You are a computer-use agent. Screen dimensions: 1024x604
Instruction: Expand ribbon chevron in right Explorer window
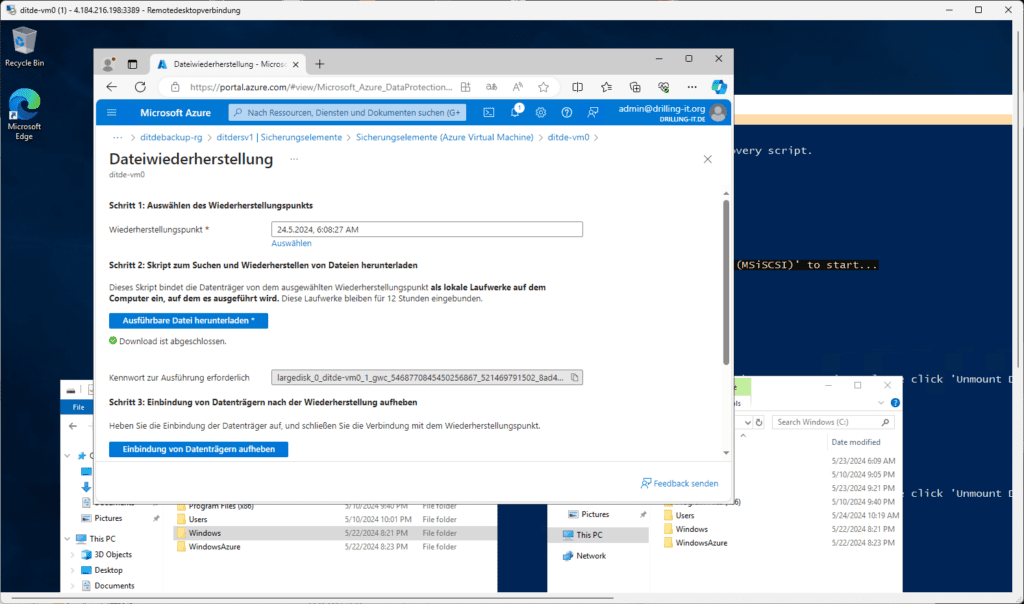pyautogui.click(x=881, y=403)
